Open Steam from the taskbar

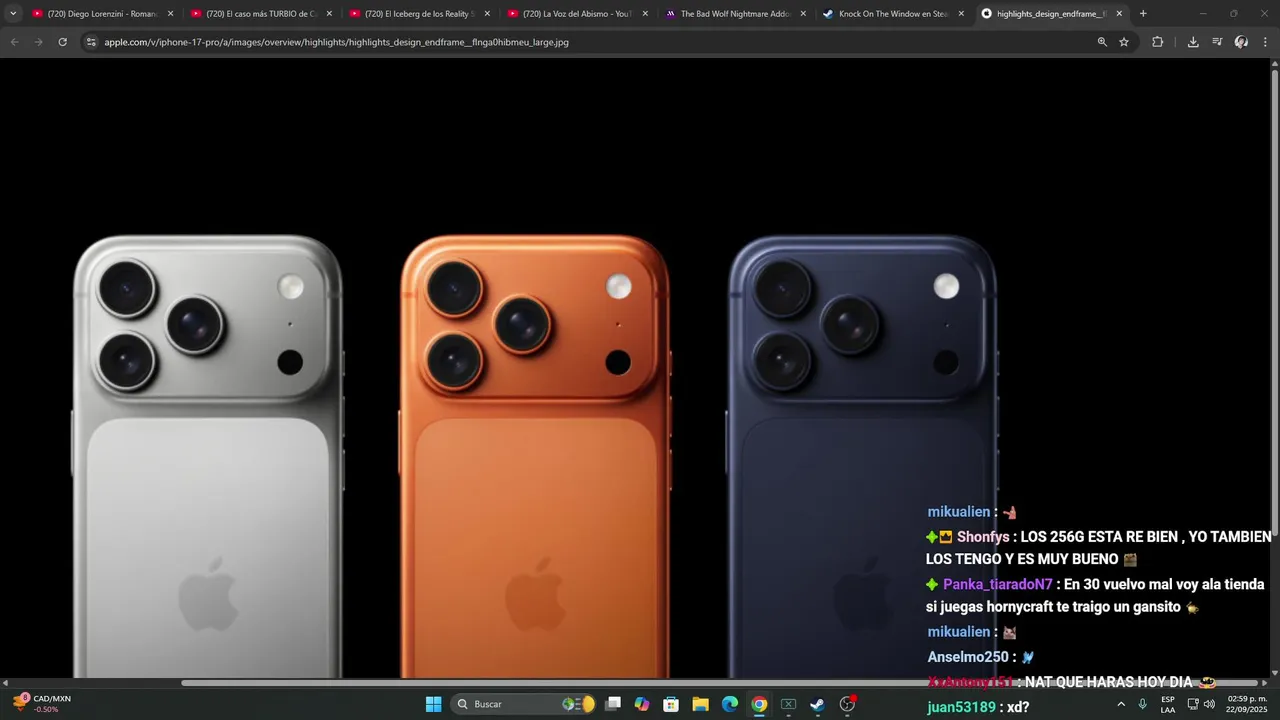[817, 704]
